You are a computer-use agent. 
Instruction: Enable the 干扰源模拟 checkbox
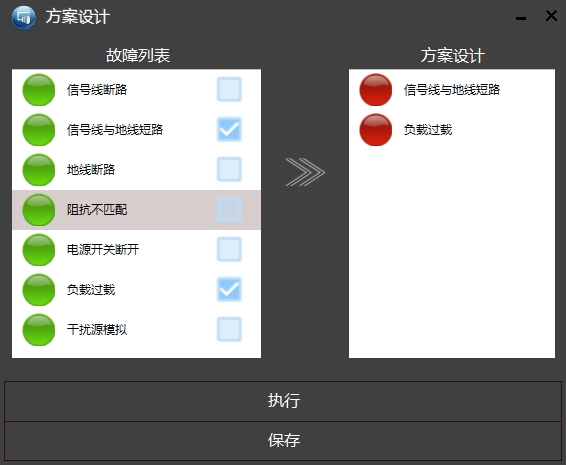(229, 329)
